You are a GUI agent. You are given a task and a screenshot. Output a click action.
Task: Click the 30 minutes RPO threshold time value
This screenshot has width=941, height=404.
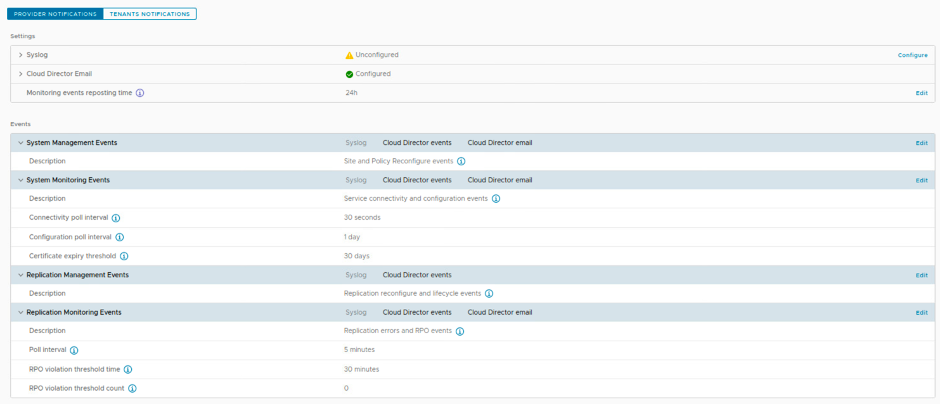coord(361,369)
